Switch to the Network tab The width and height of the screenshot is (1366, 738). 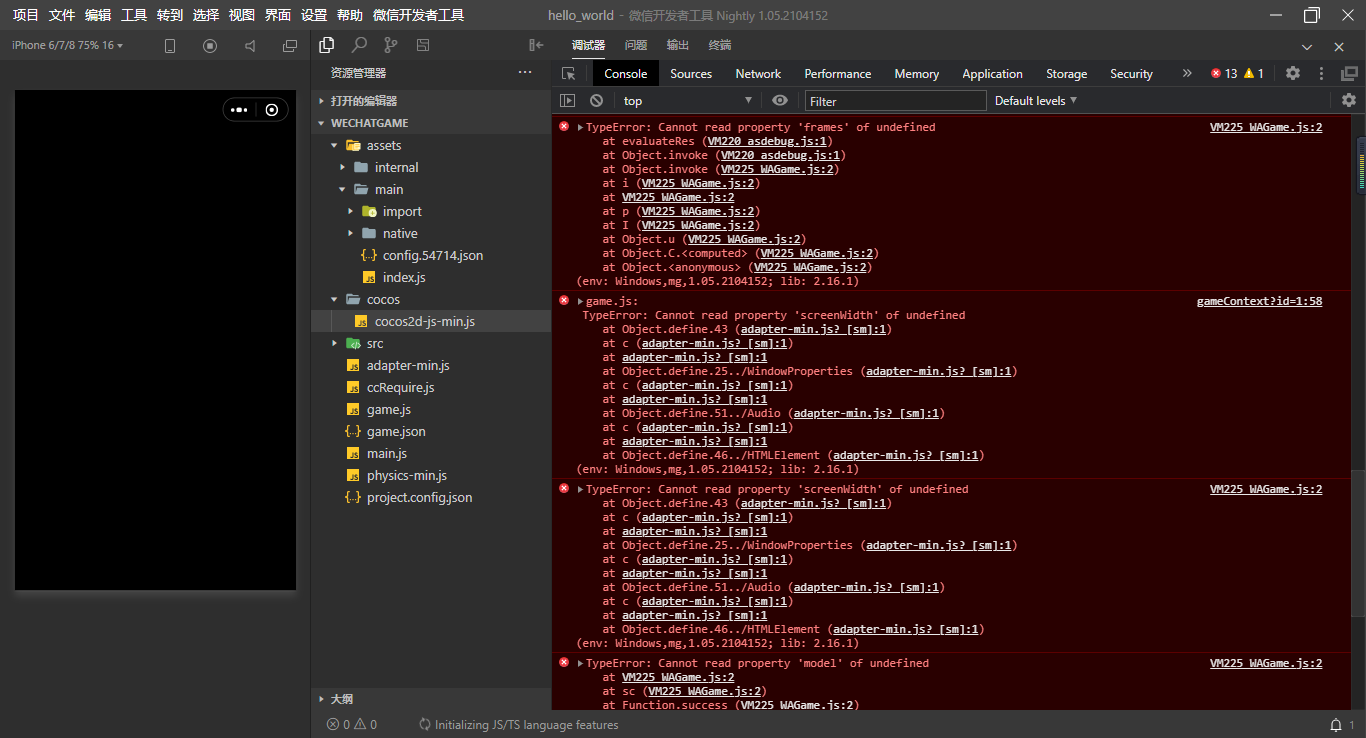(x=758, y=74)
